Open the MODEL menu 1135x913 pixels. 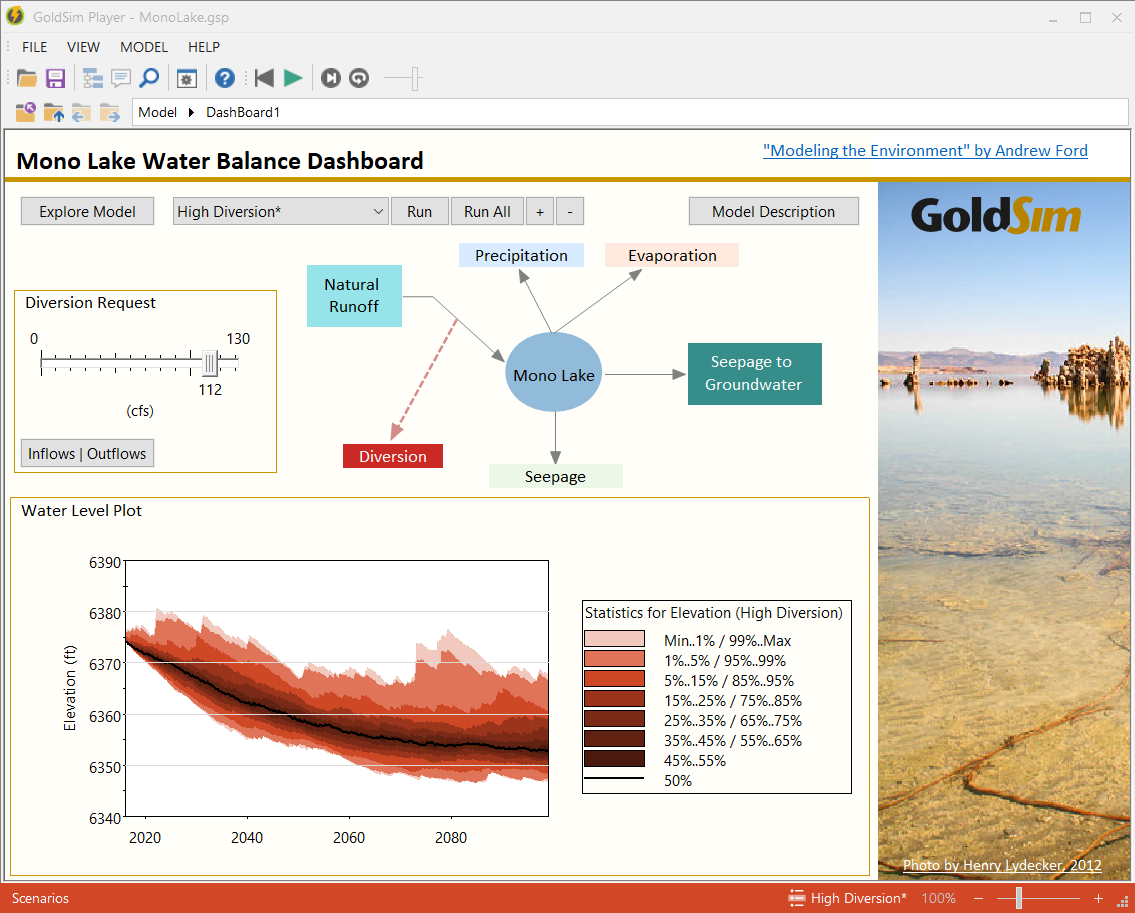click(144, 47)
